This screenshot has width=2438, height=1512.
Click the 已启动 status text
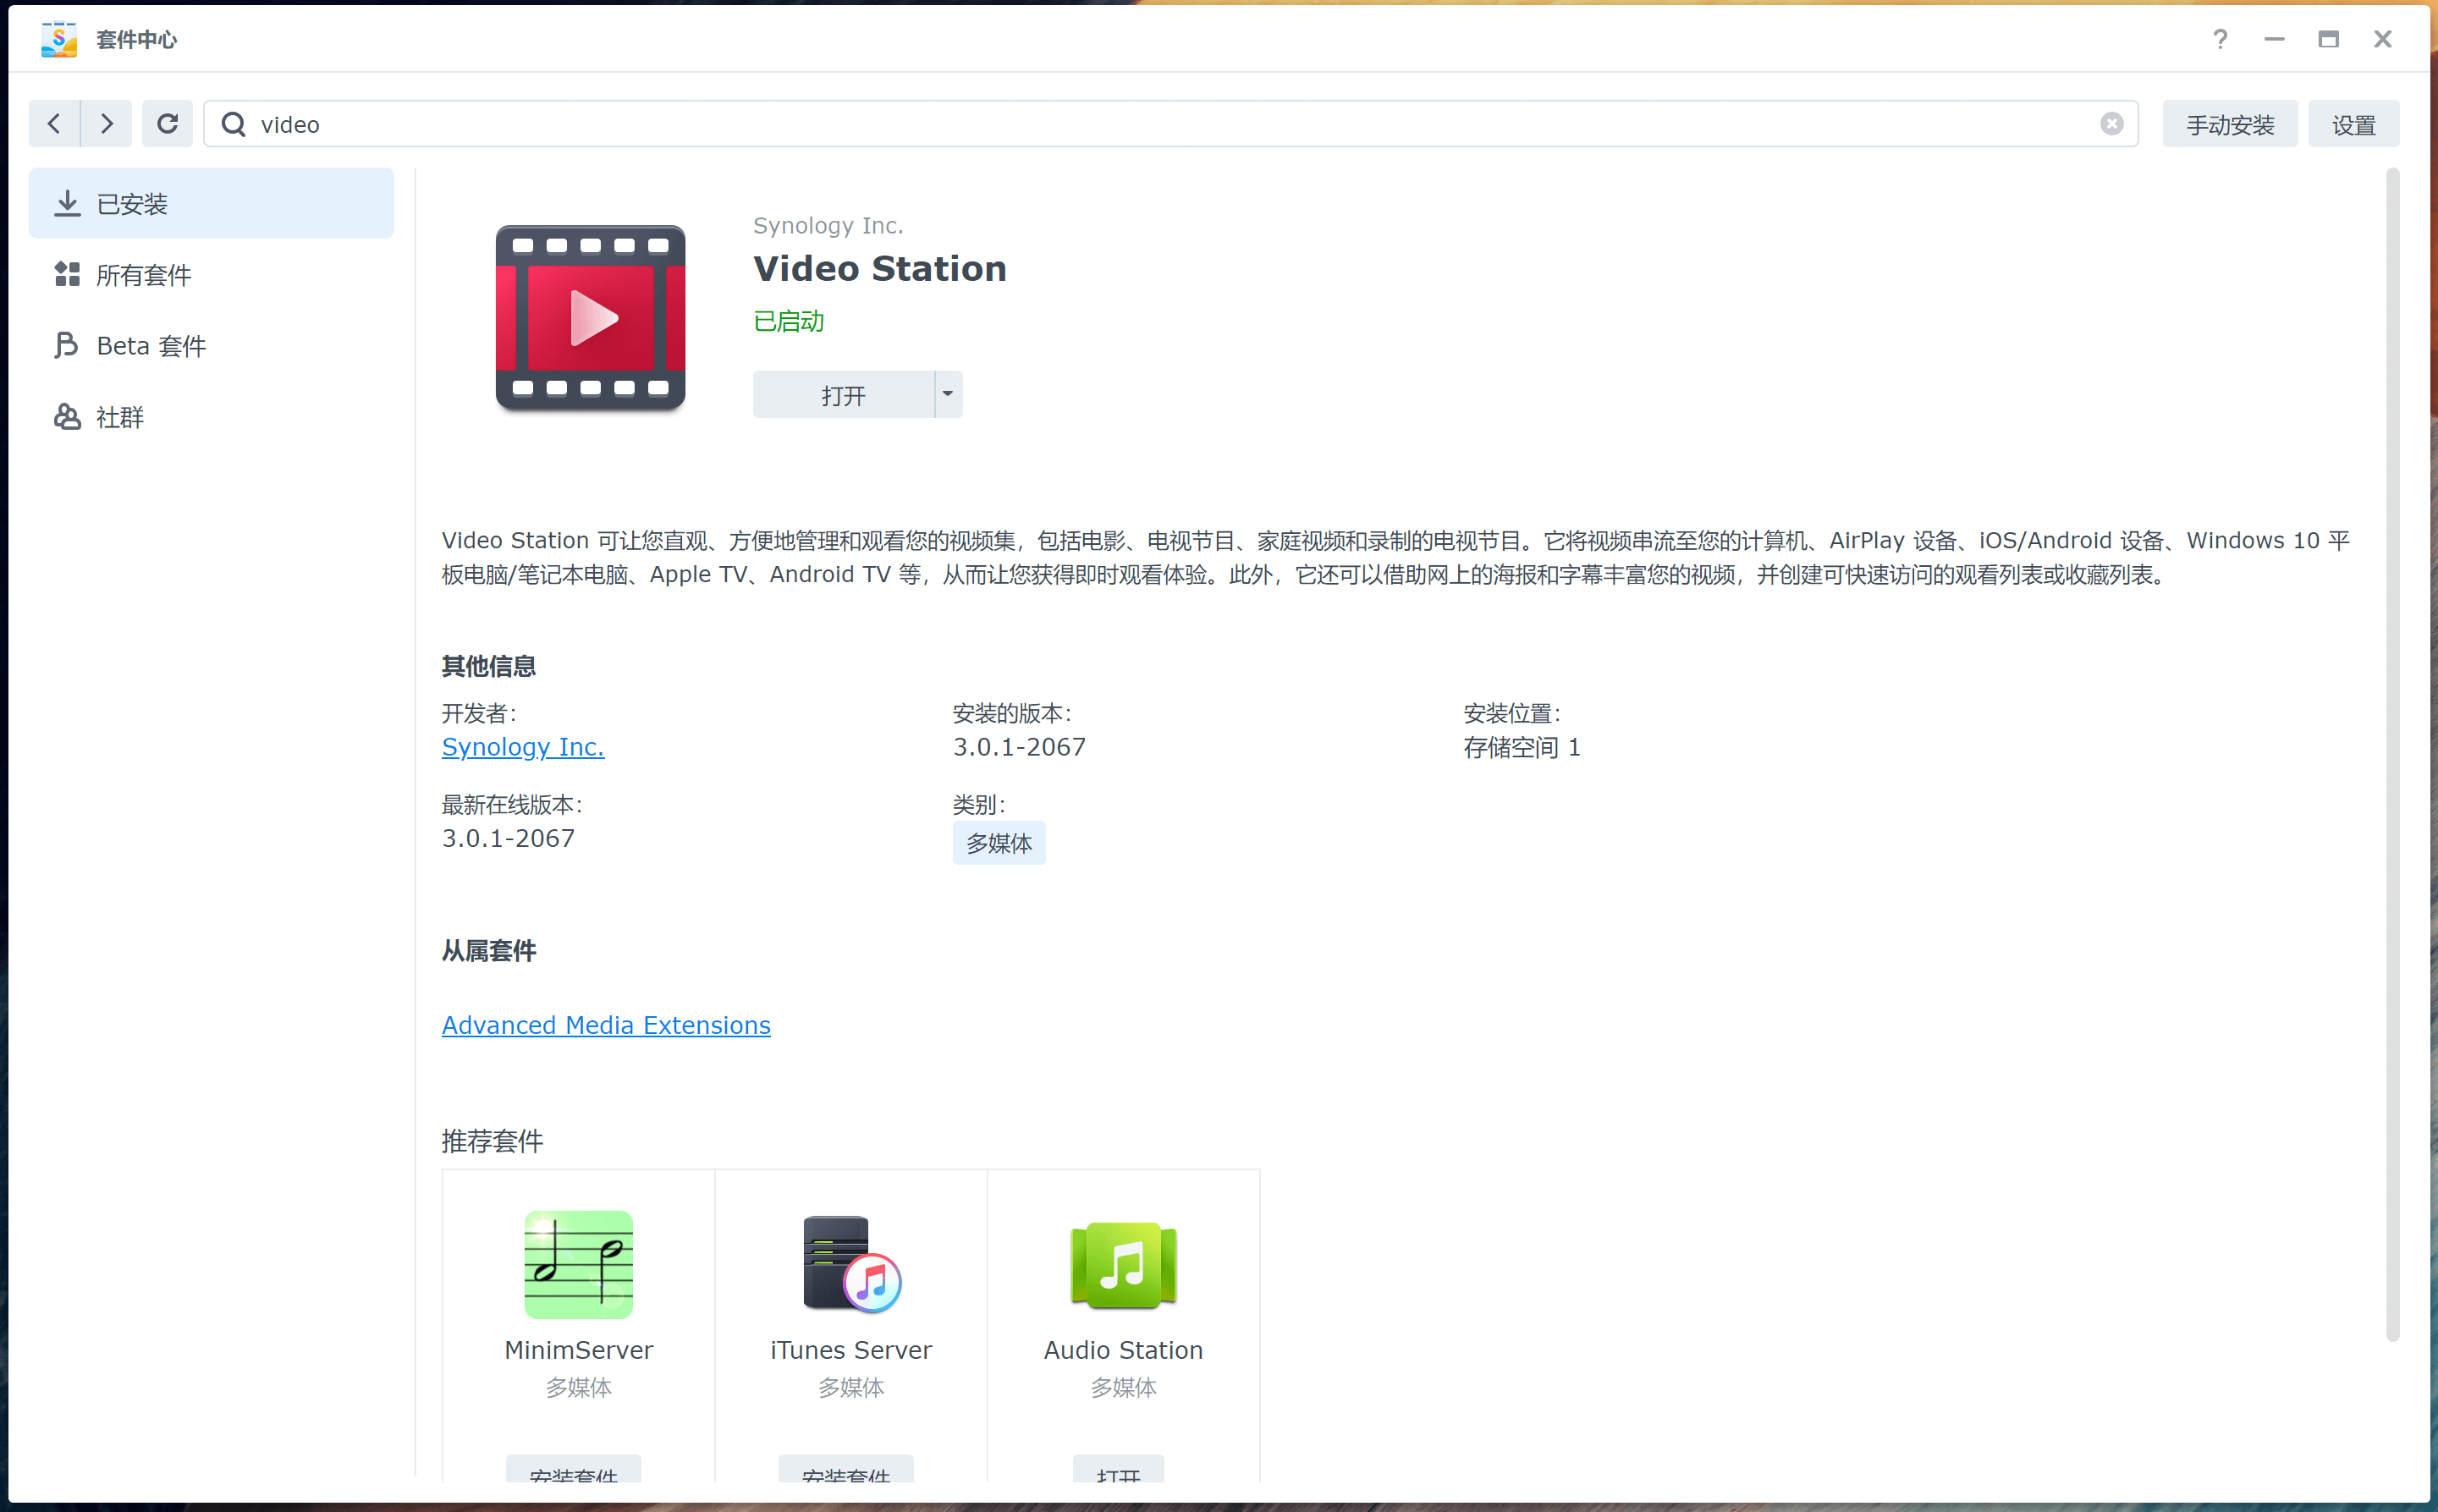[788, 321]
